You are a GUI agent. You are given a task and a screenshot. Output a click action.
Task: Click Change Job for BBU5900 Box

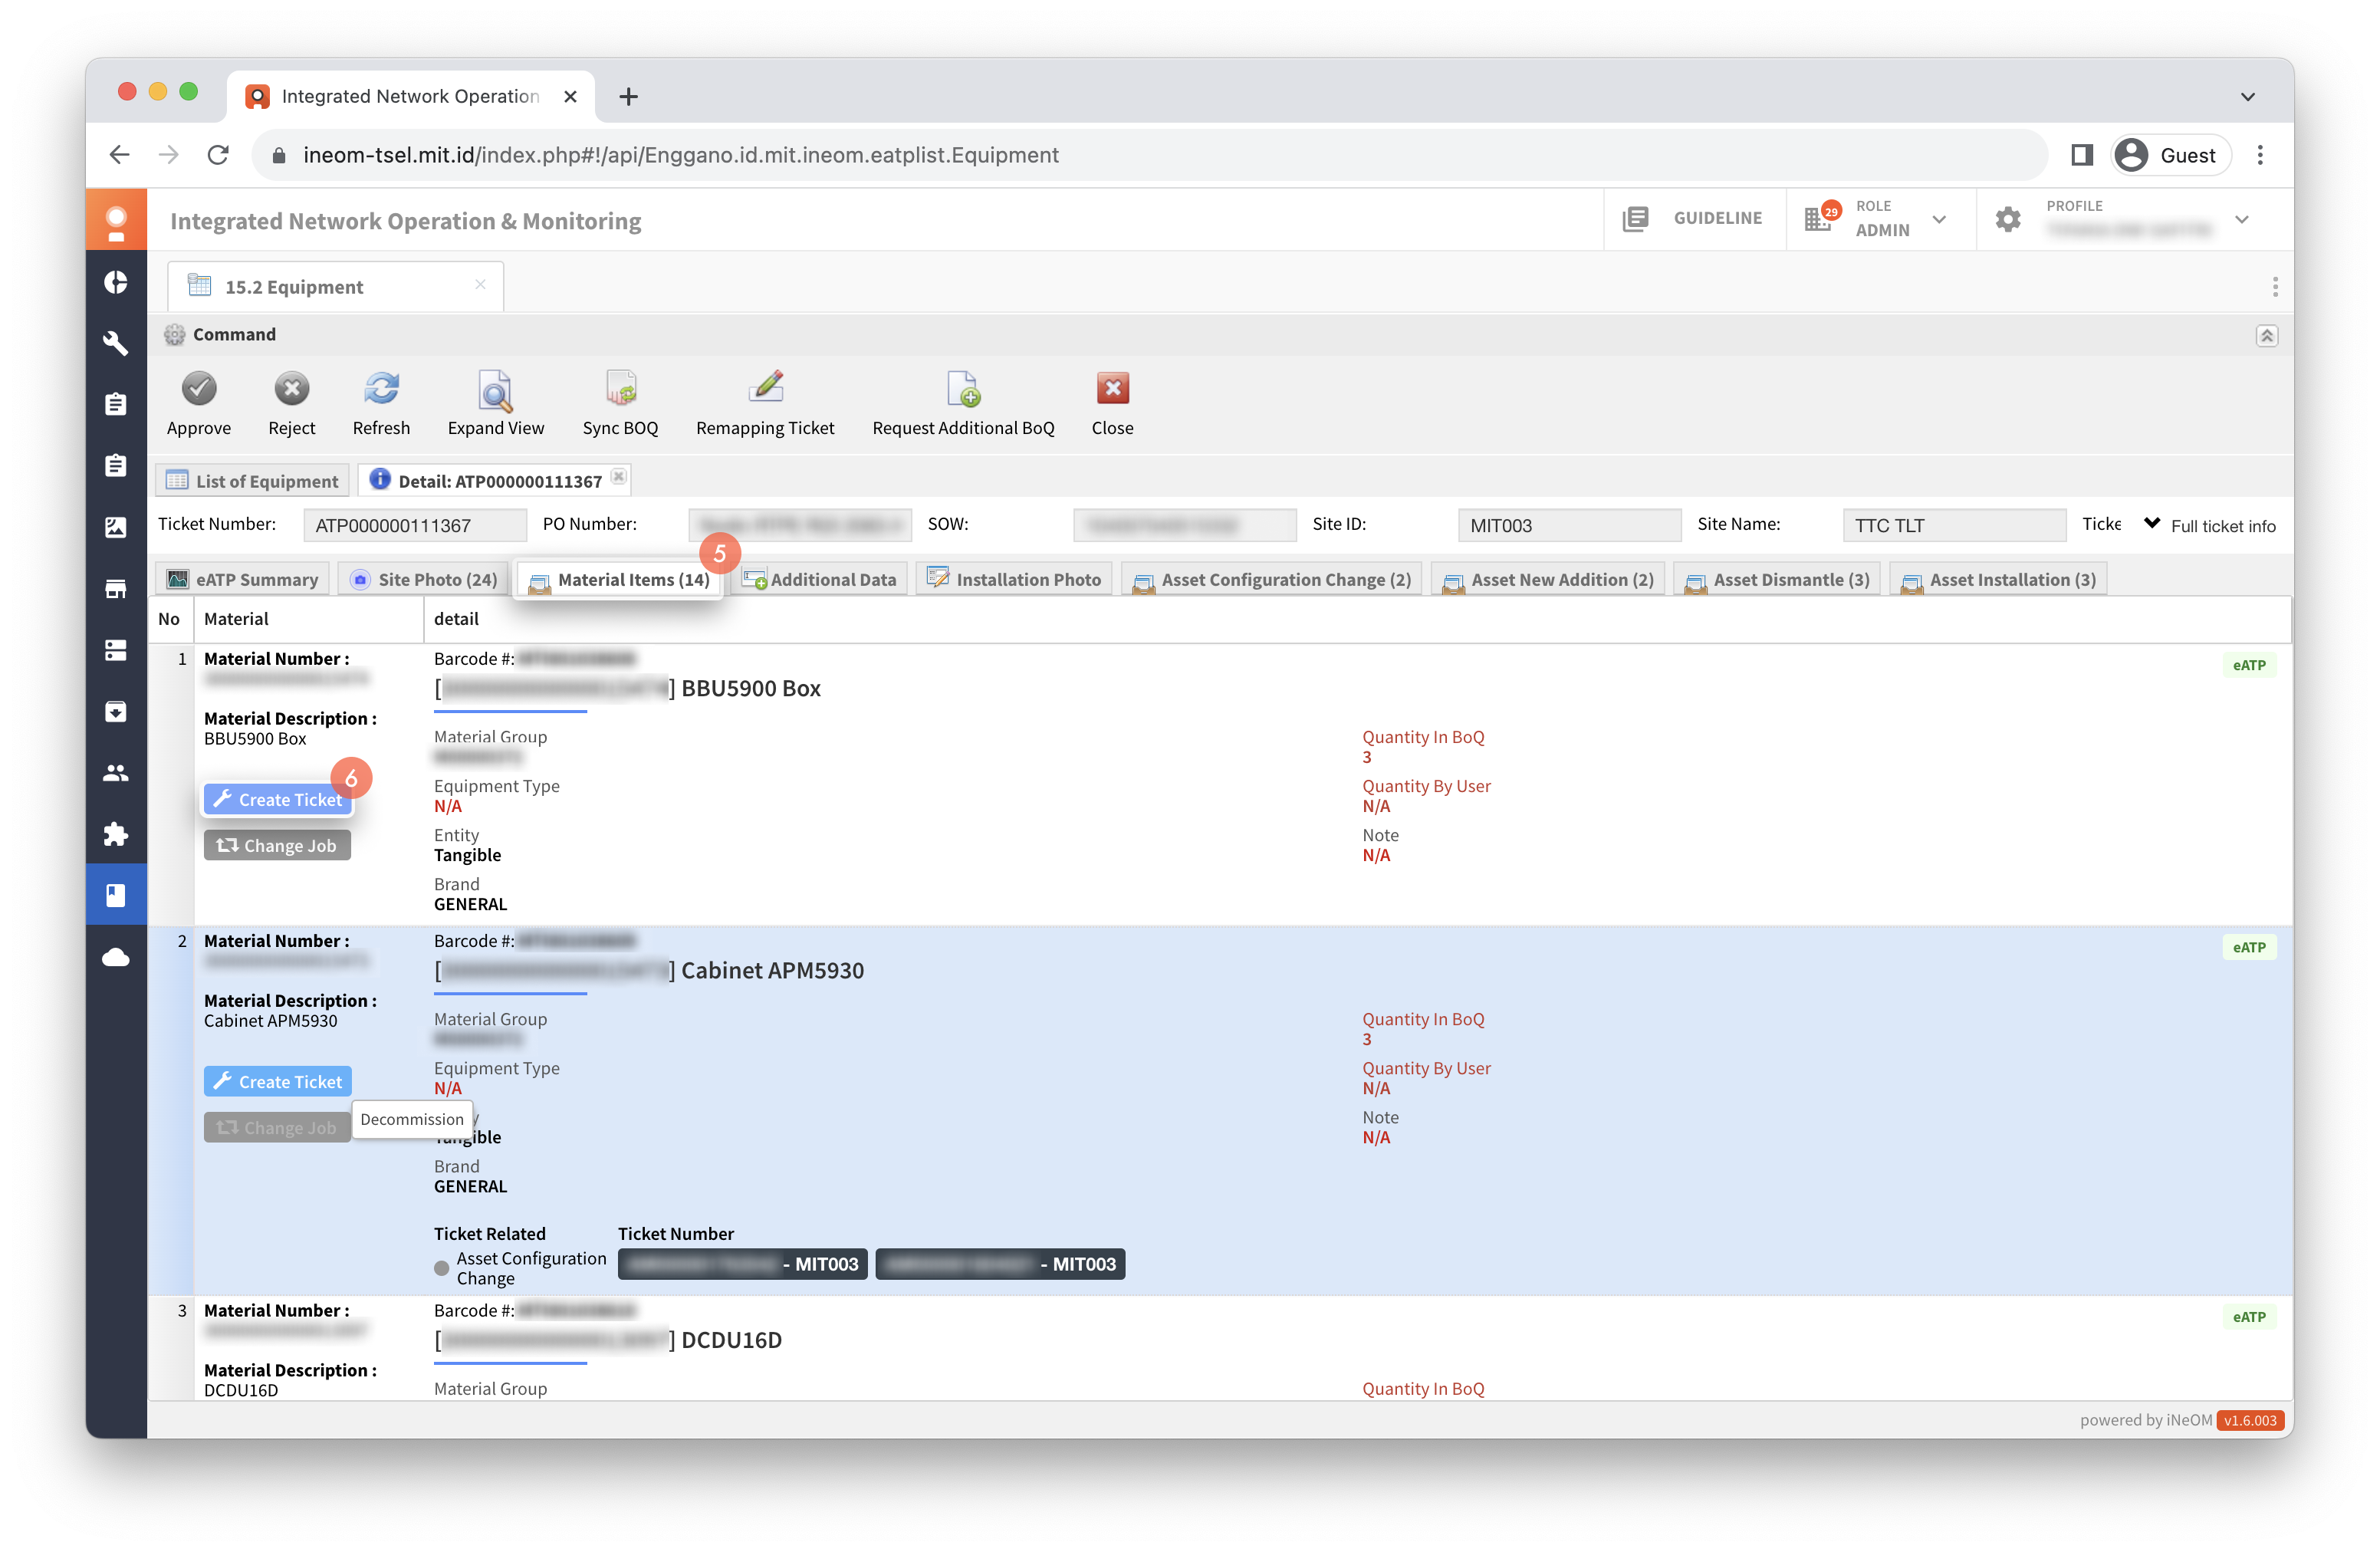coord(277,845)
